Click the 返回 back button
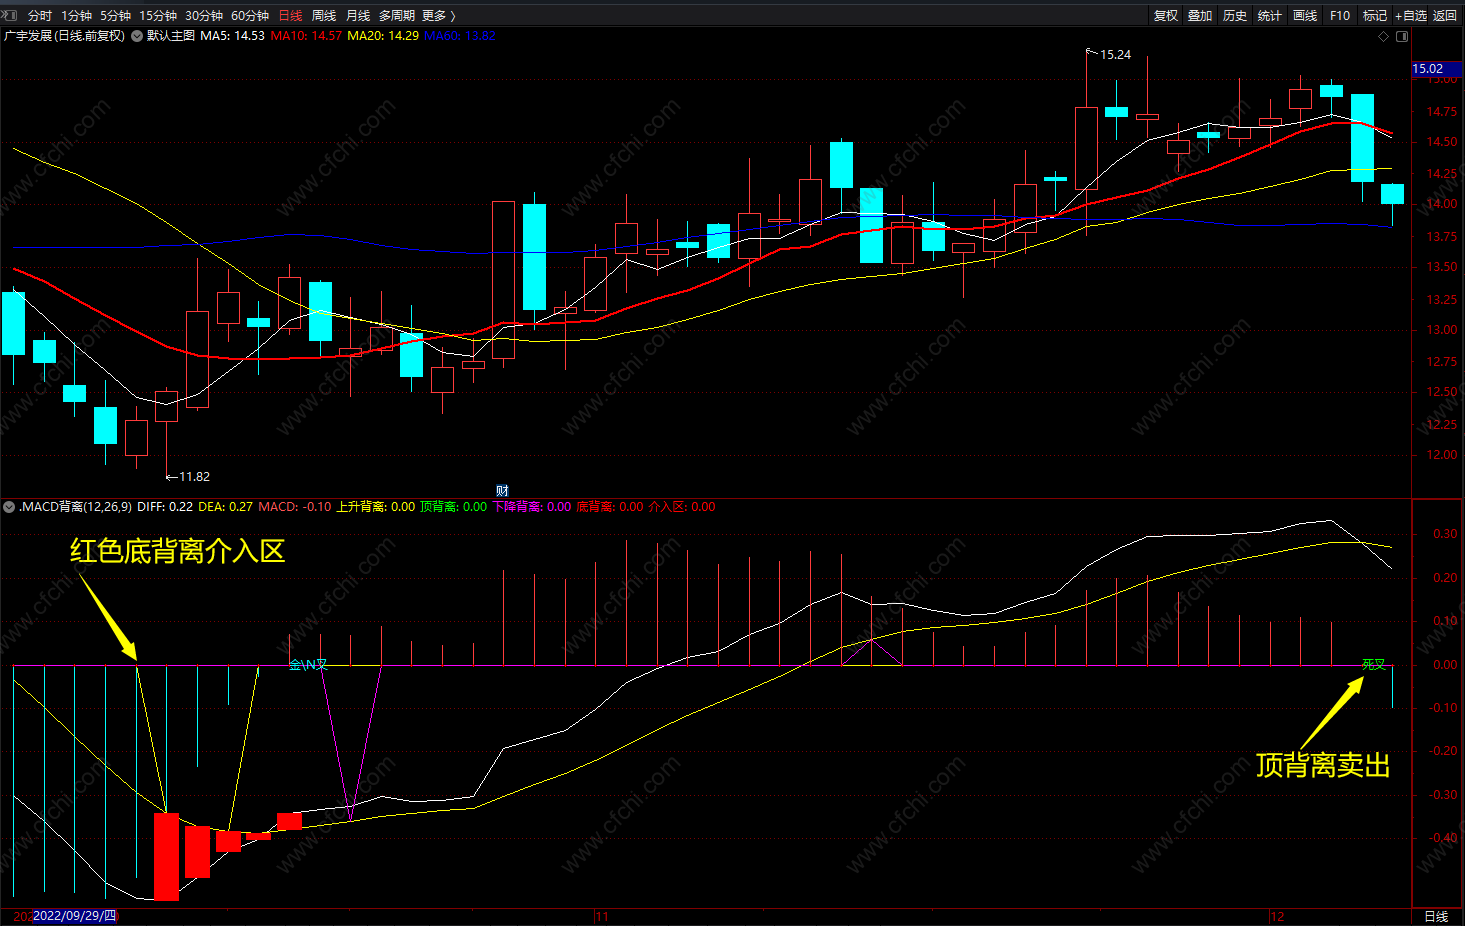The width and height of the screenshot is (1465, 926). pos(1445,15)
